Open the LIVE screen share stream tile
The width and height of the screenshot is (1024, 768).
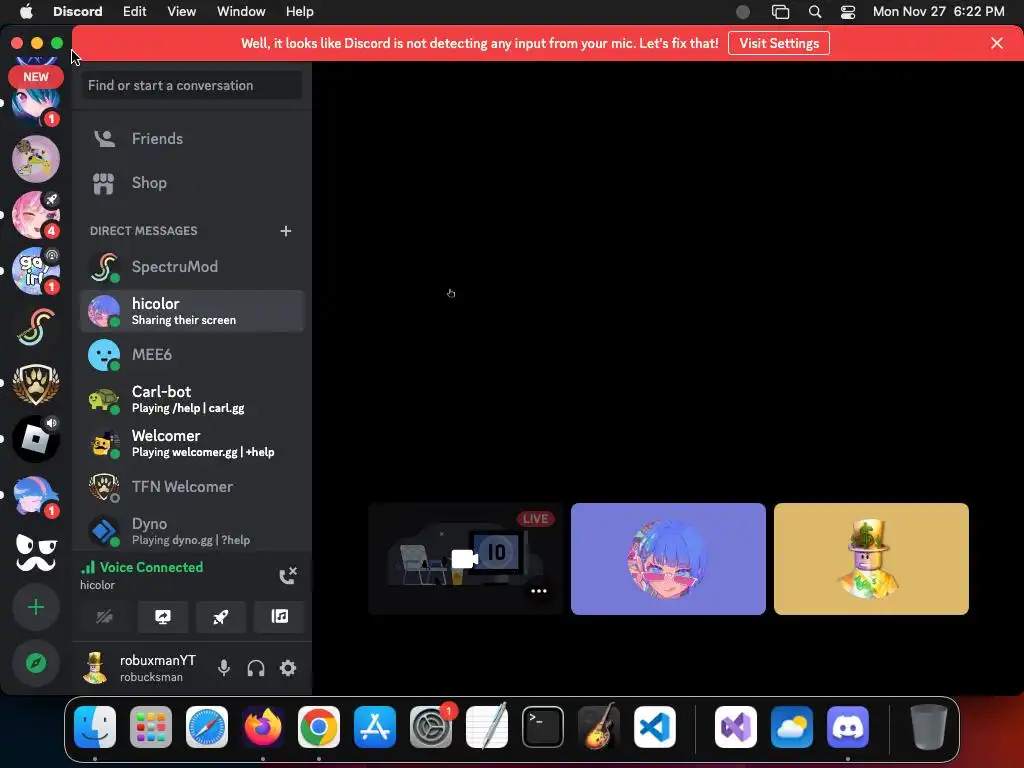466,559
